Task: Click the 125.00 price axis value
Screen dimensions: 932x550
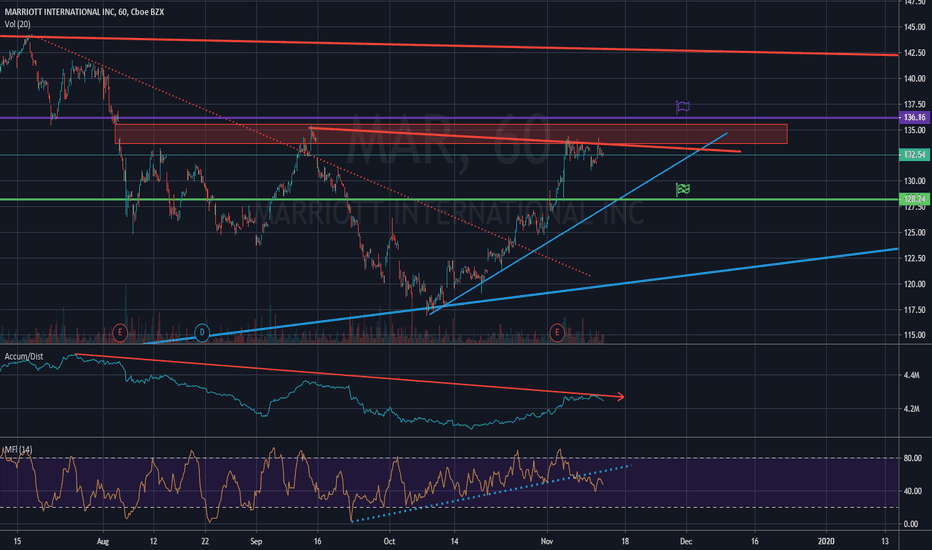Action: [x=915, y=232]
